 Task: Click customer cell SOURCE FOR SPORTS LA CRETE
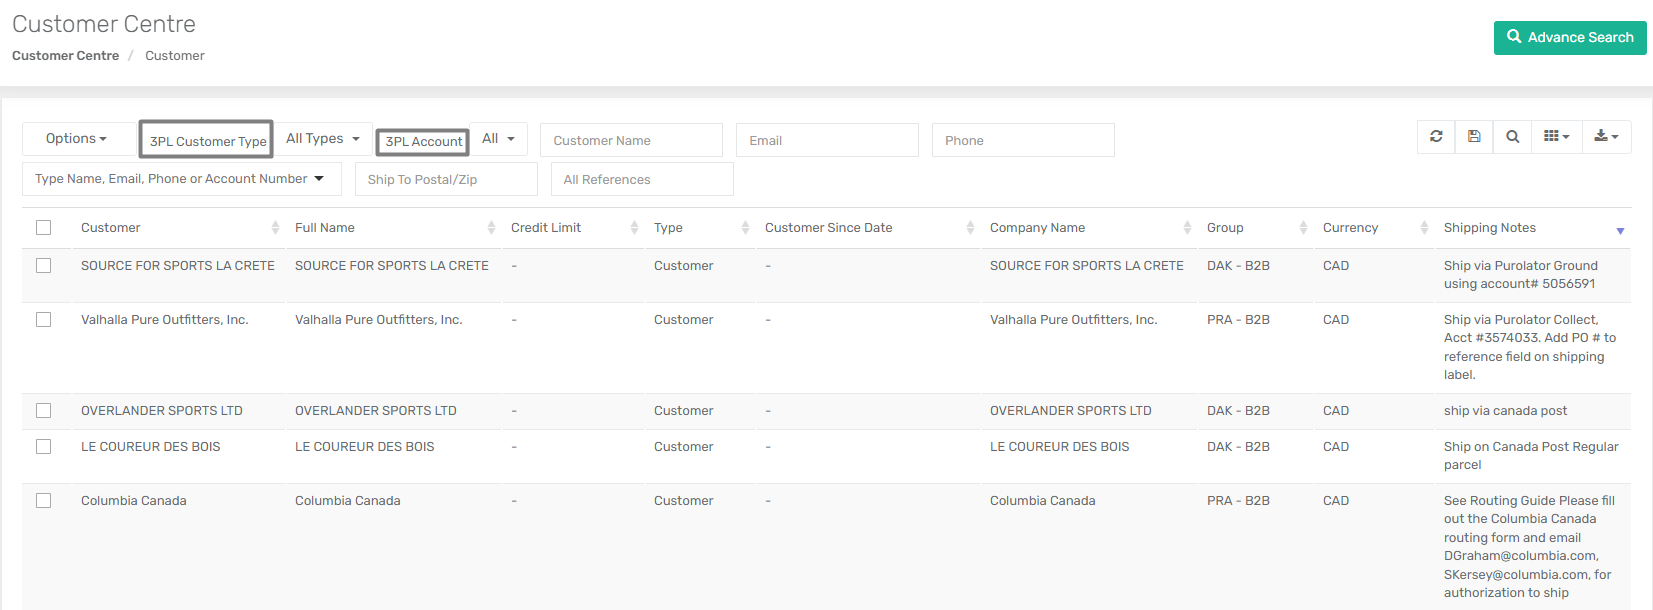click(178, 266)
